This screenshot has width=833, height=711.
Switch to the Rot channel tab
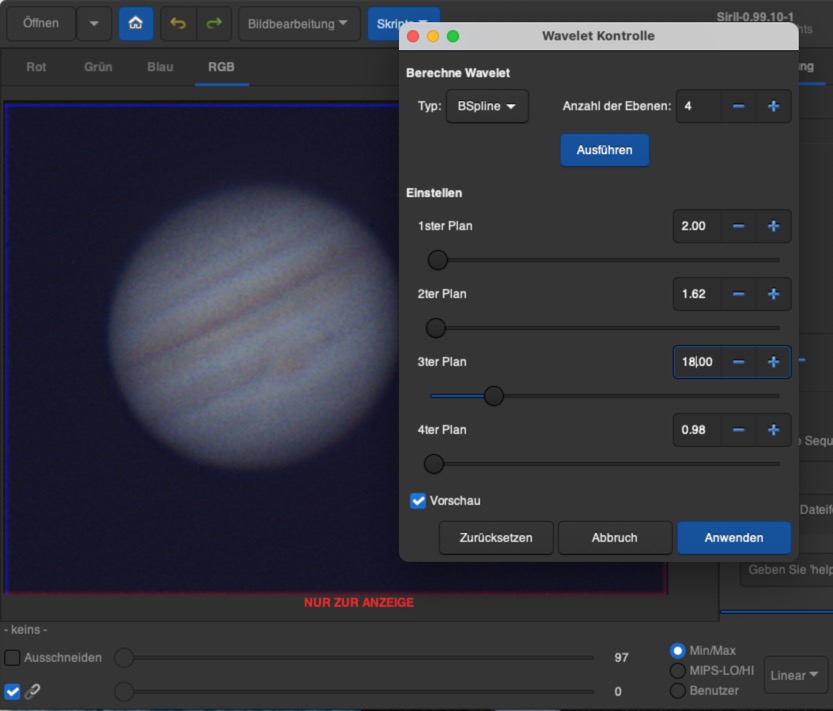(37, 67)
